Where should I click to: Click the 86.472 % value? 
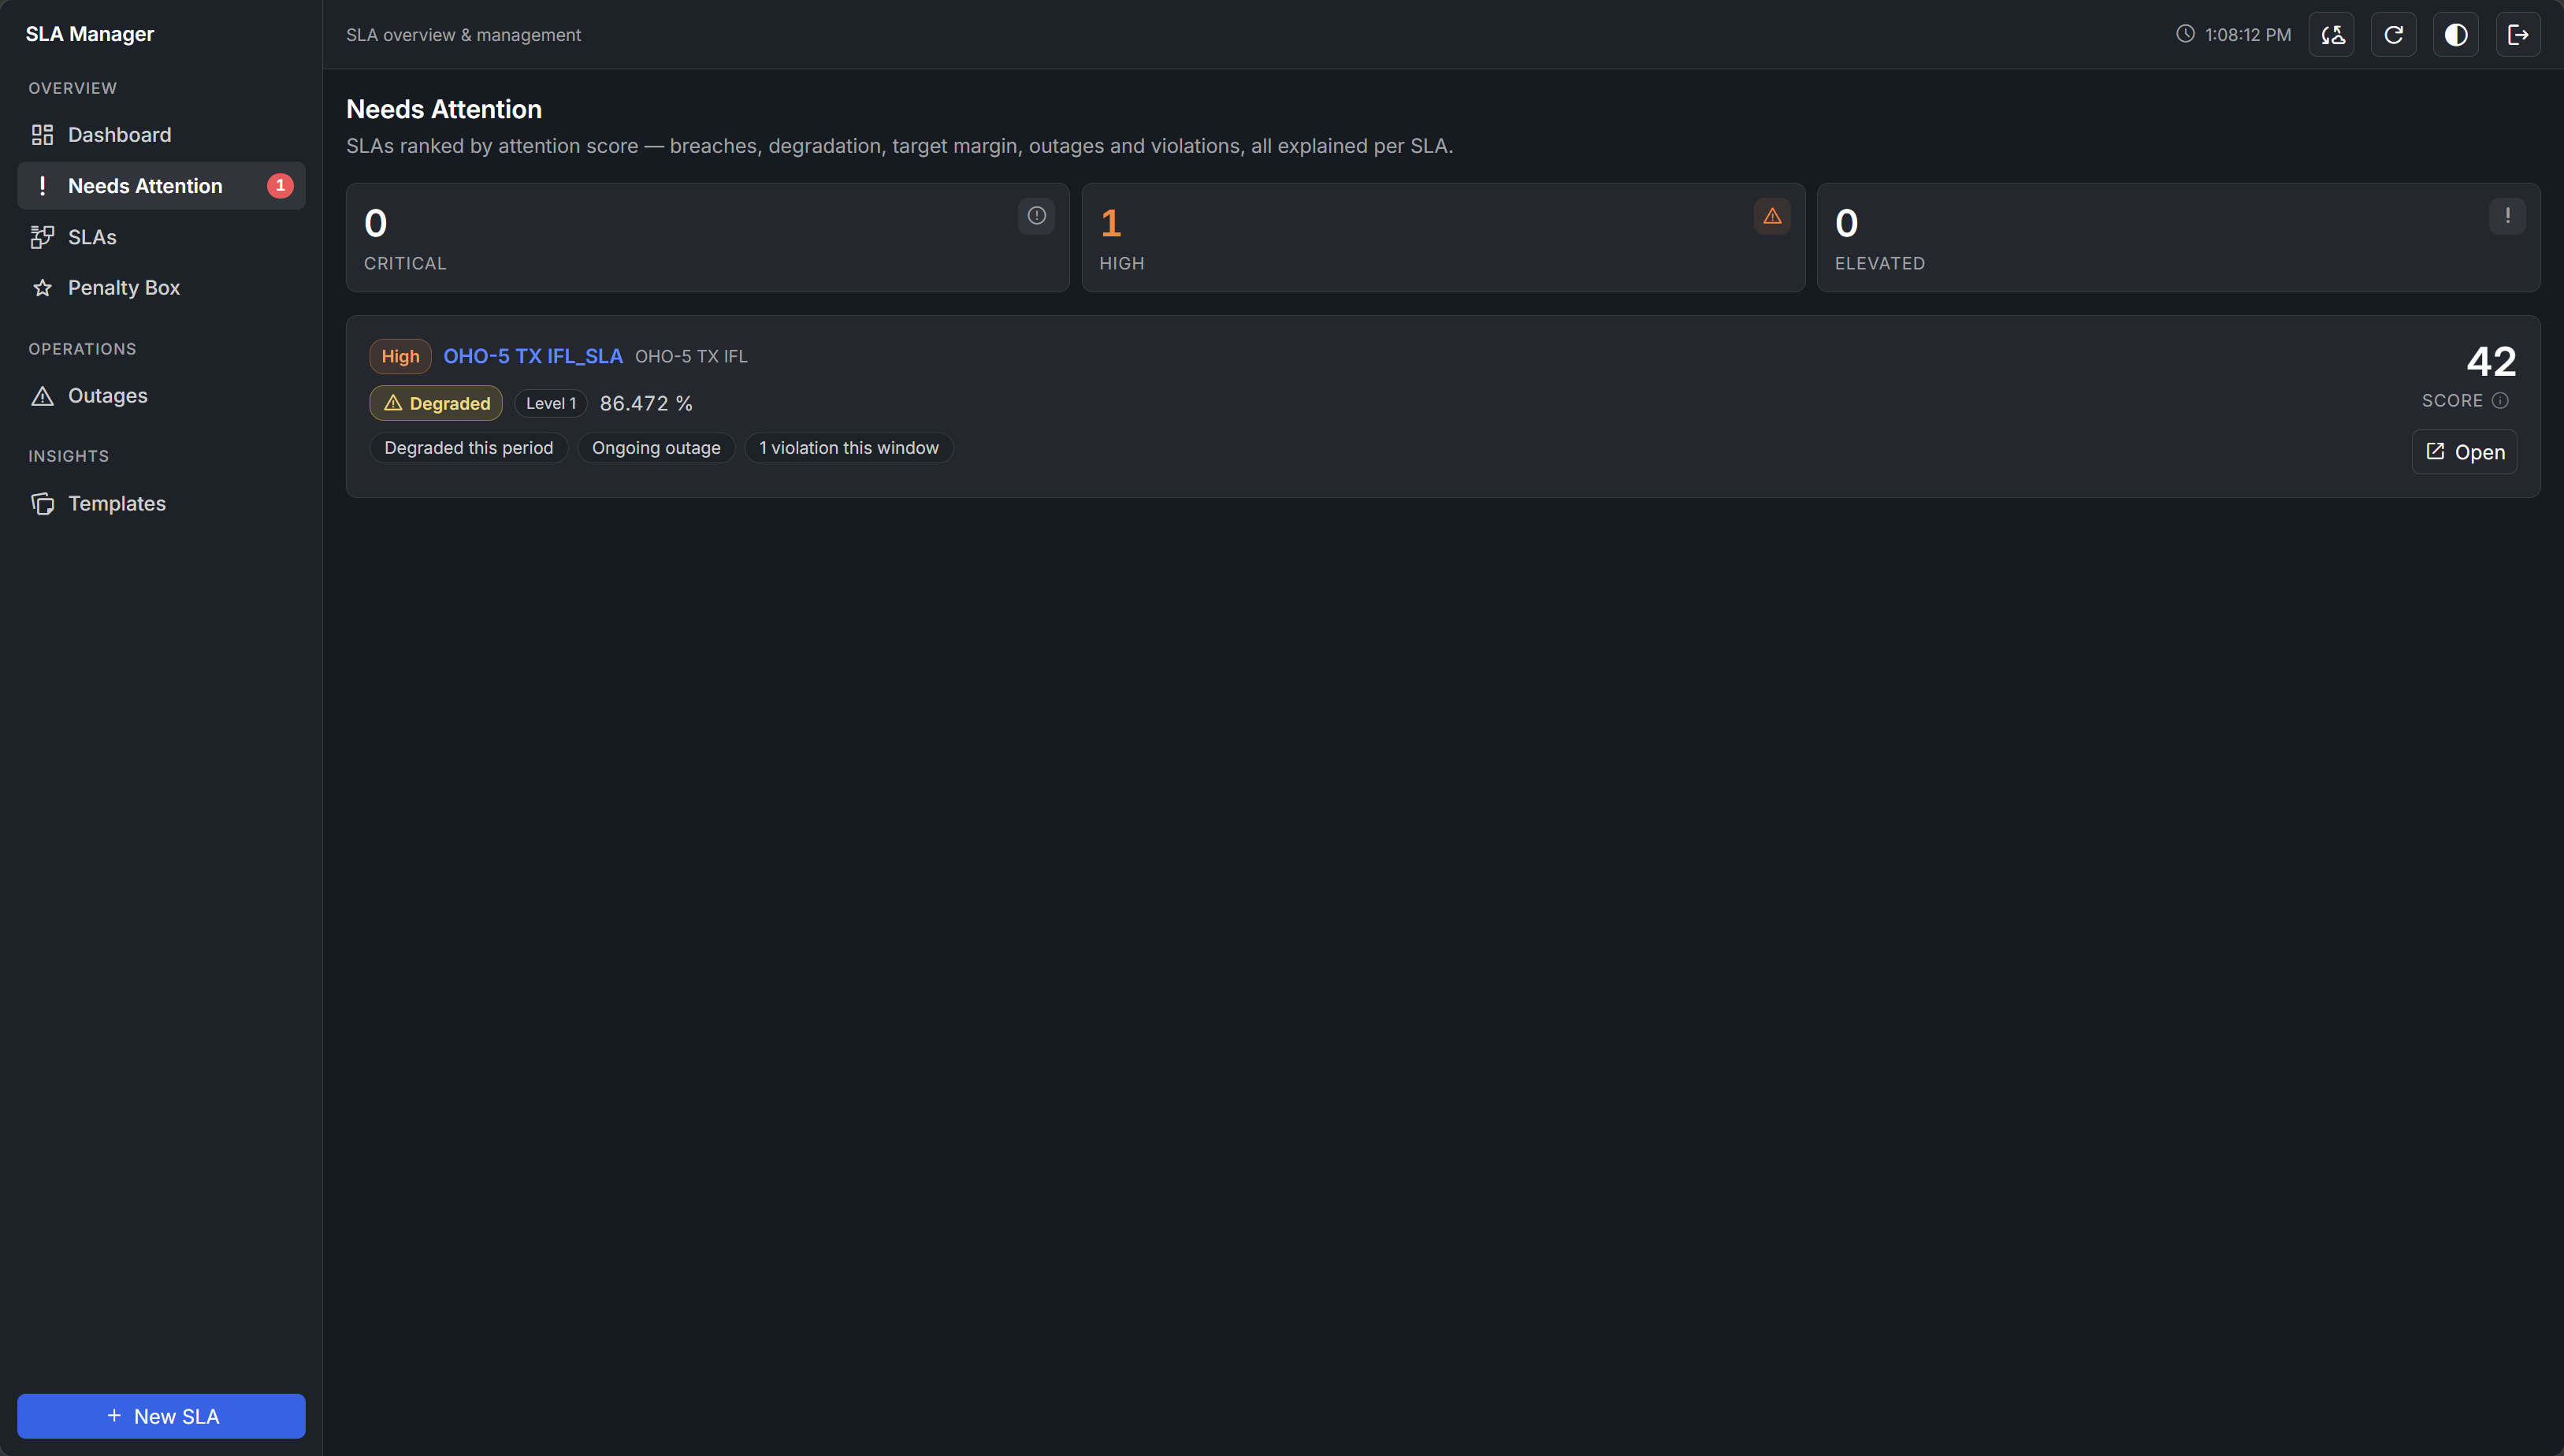coord(646,403)
